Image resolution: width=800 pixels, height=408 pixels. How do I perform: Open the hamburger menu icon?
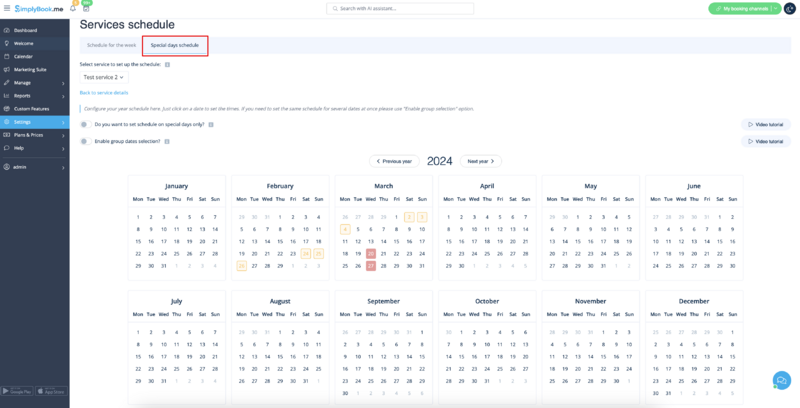point(7,8)
